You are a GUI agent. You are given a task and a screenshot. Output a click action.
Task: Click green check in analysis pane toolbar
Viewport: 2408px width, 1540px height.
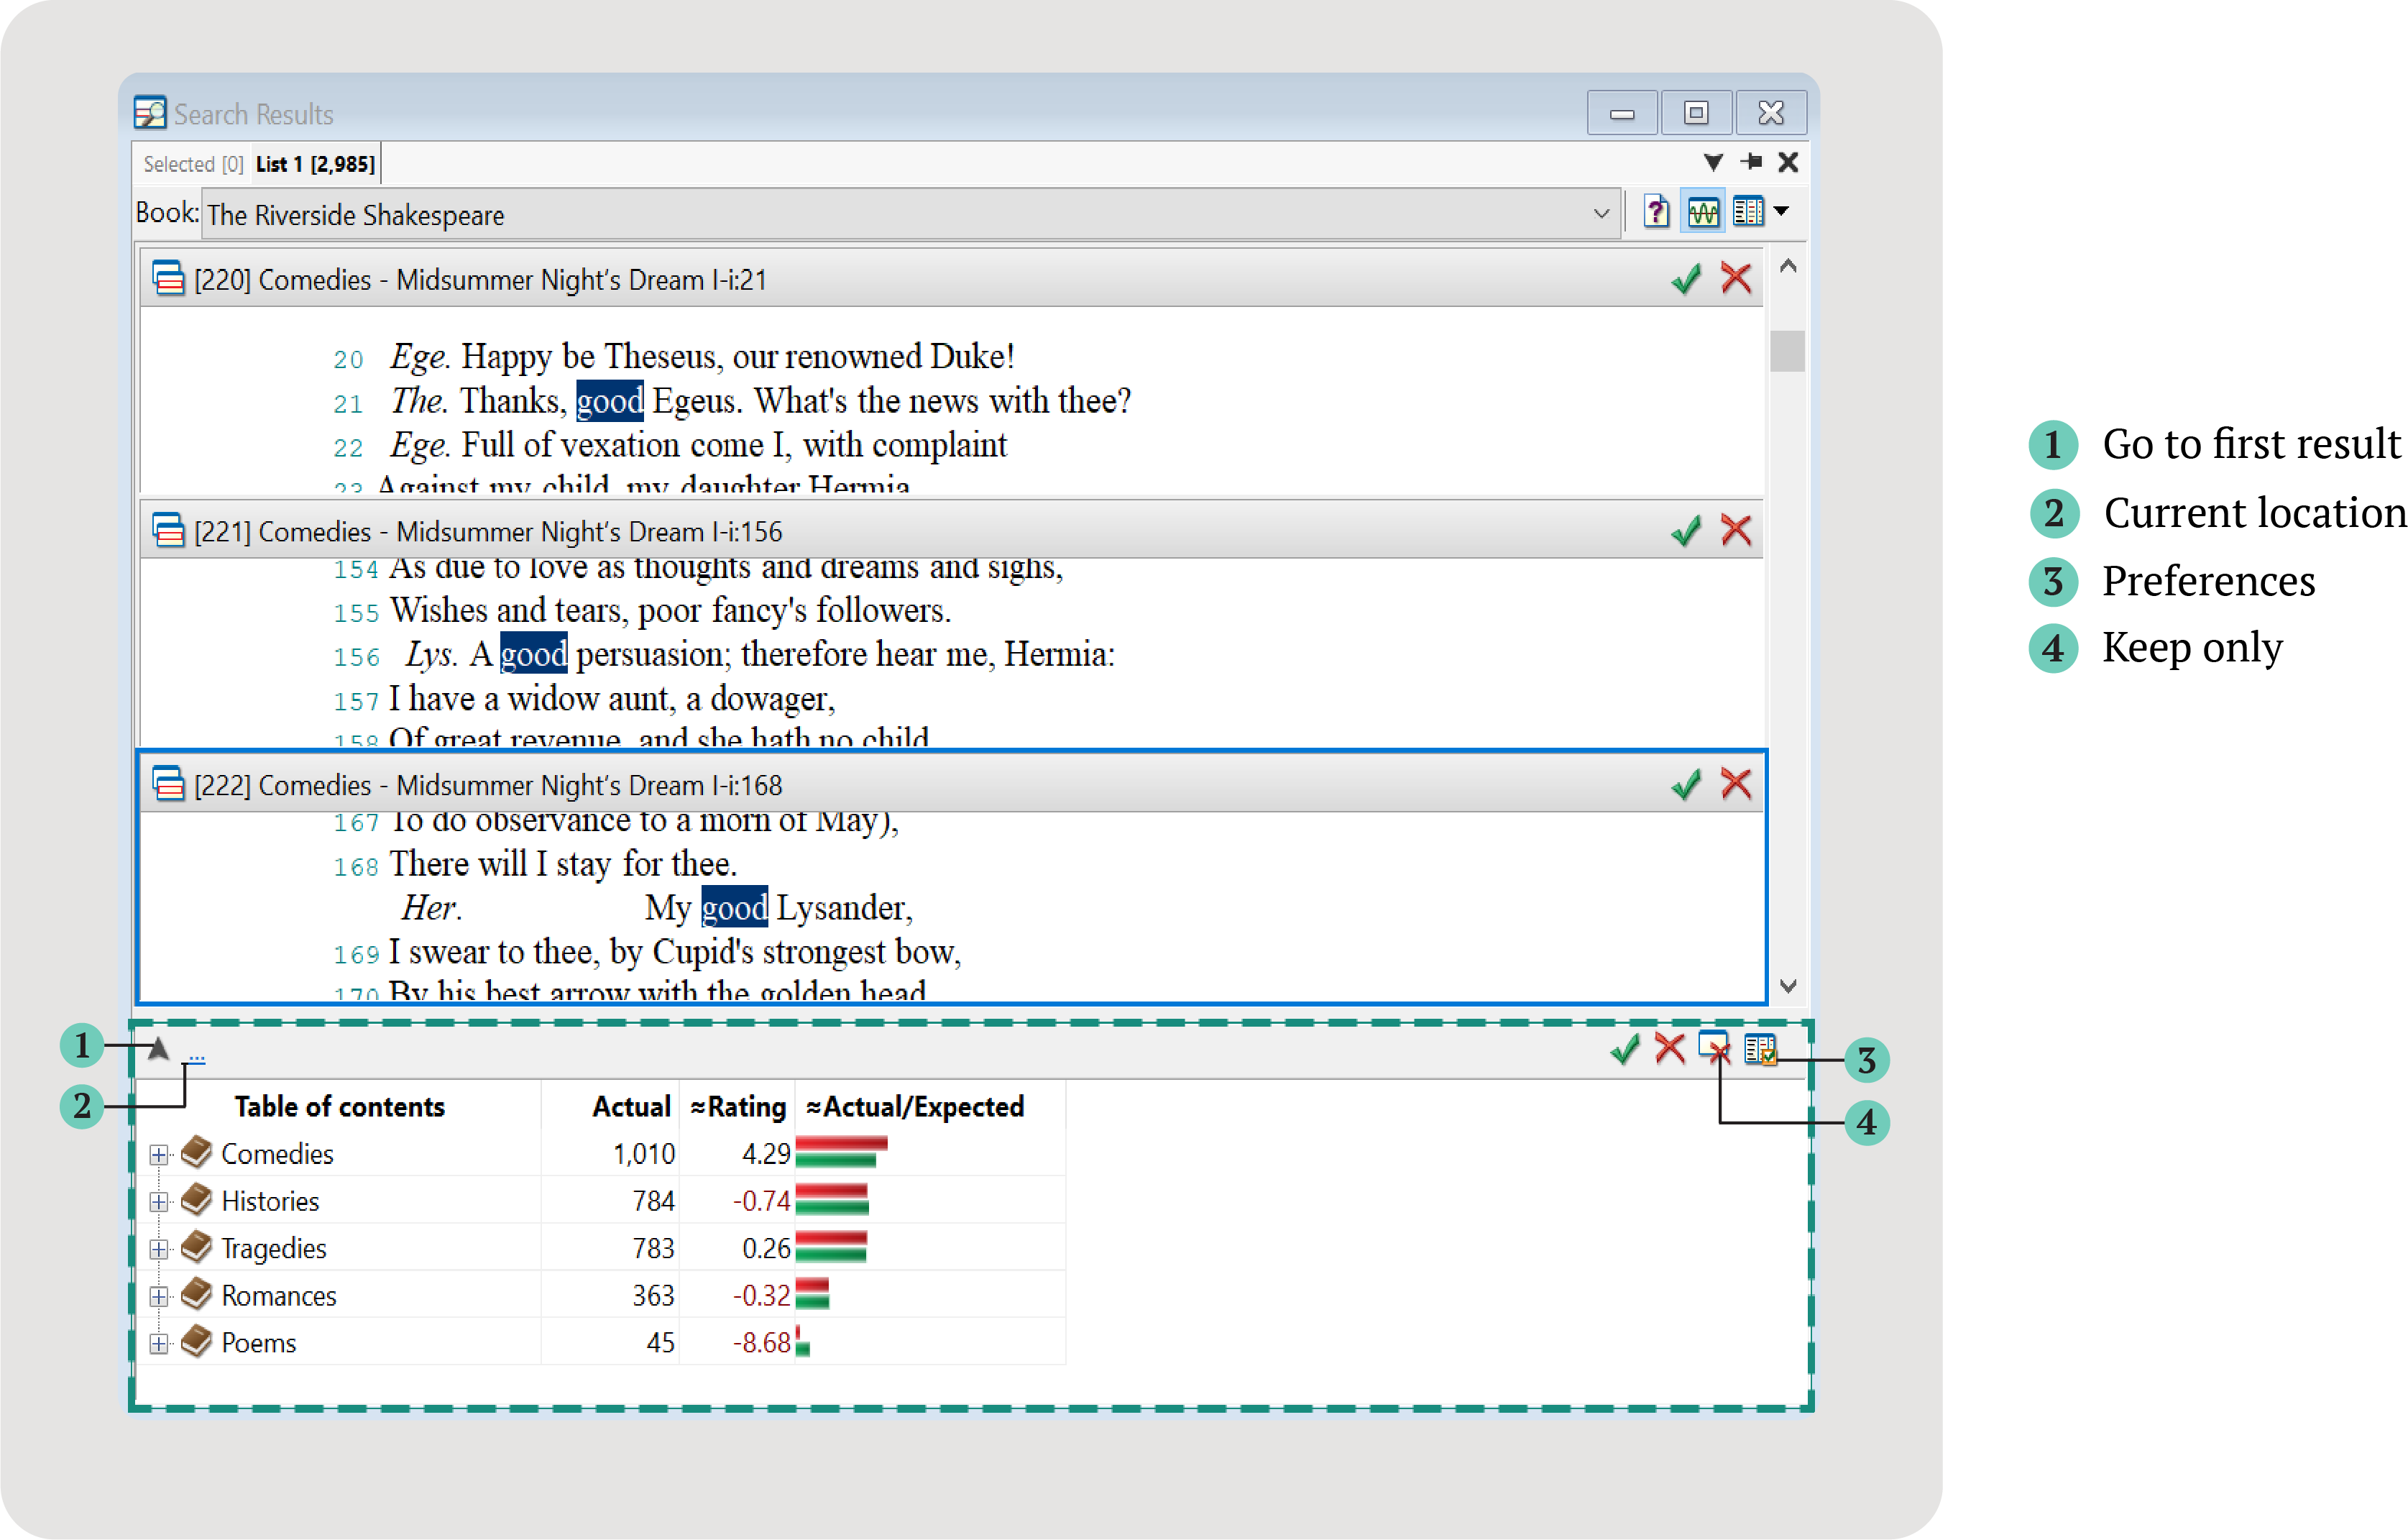1625,1050
